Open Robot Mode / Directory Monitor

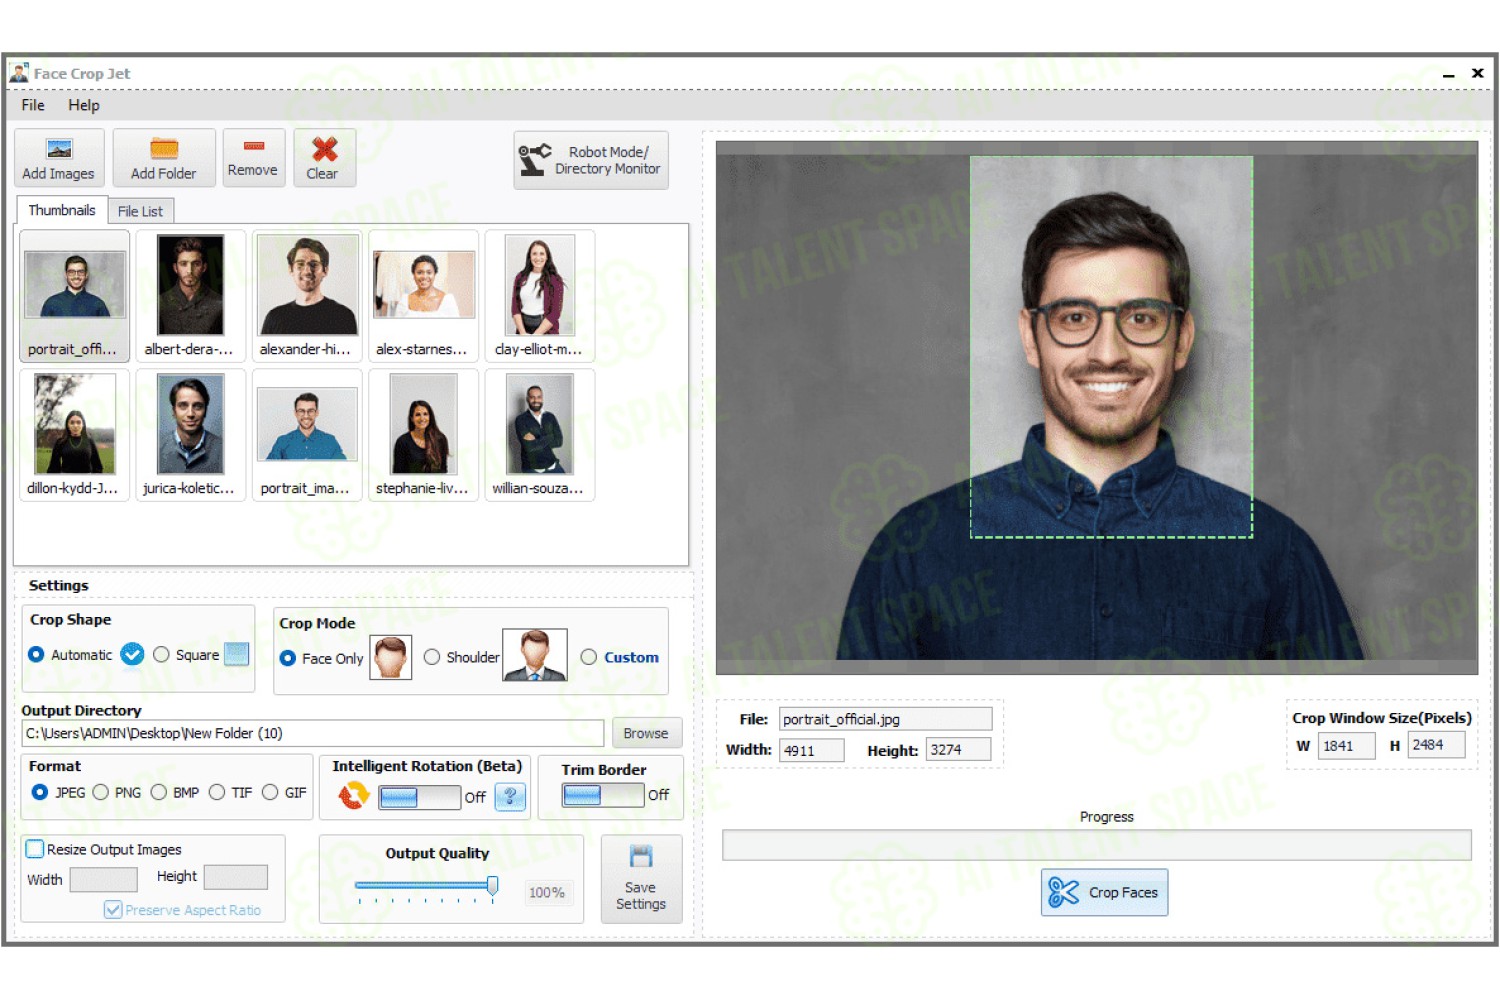click(x=591, y=160)
